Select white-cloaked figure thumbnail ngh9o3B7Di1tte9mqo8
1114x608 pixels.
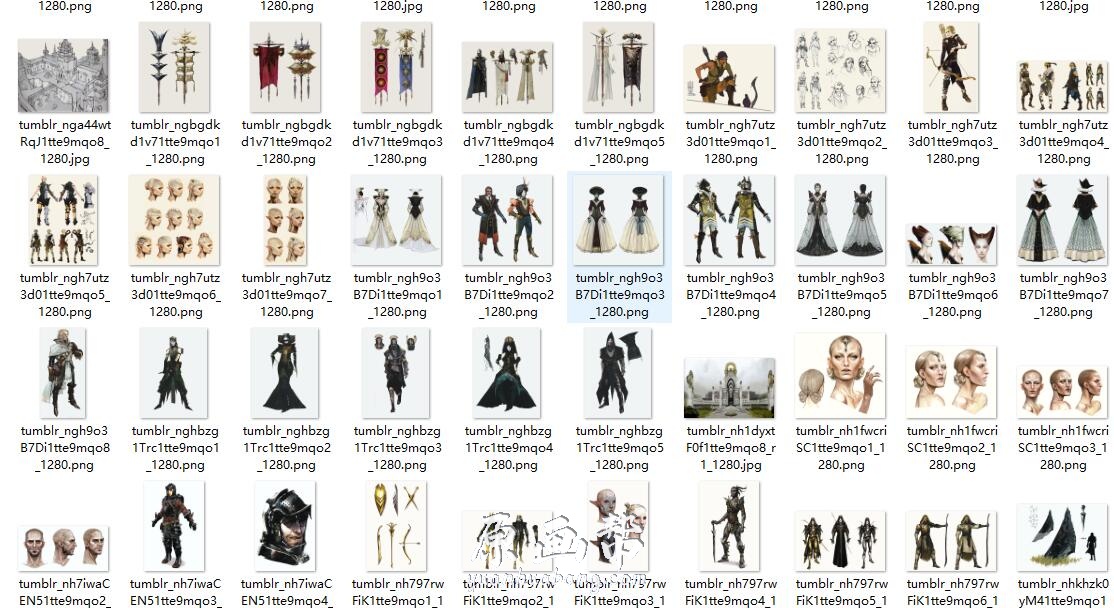(64, 373)
